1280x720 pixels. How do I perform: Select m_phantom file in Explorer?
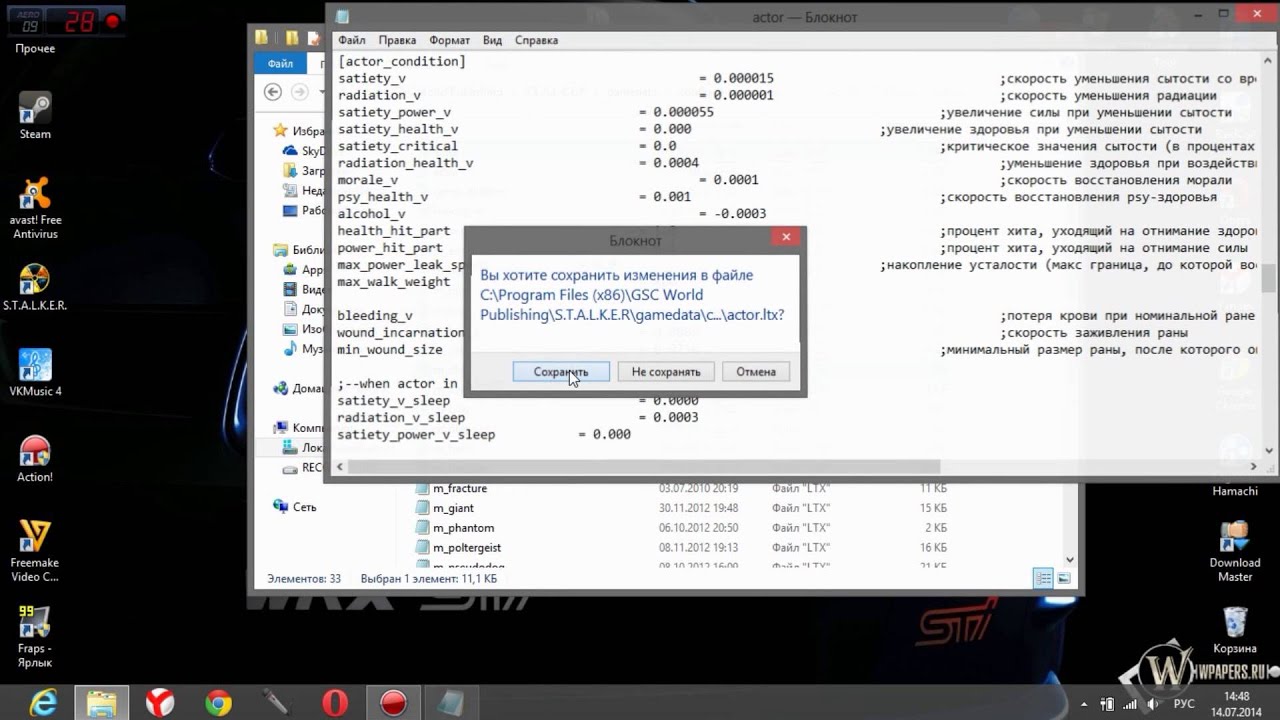click(463, 528)
